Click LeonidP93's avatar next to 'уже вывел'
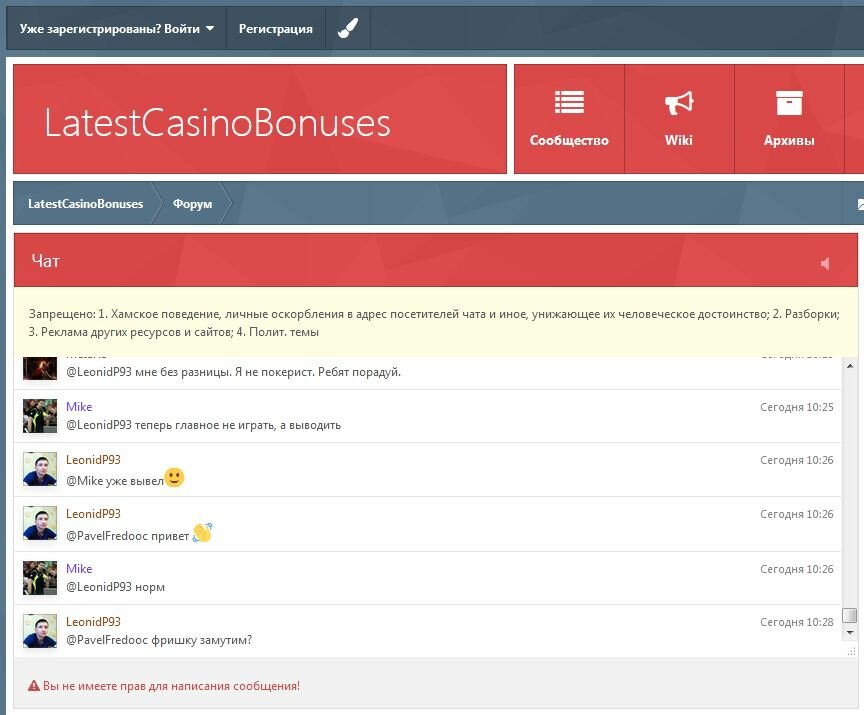This screenshot has height=715, width=864. 40,469
